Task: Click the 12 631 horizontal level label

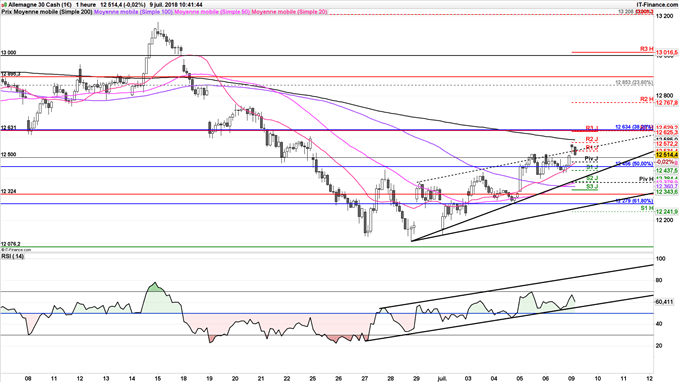Action: click(x=8, y=128)
